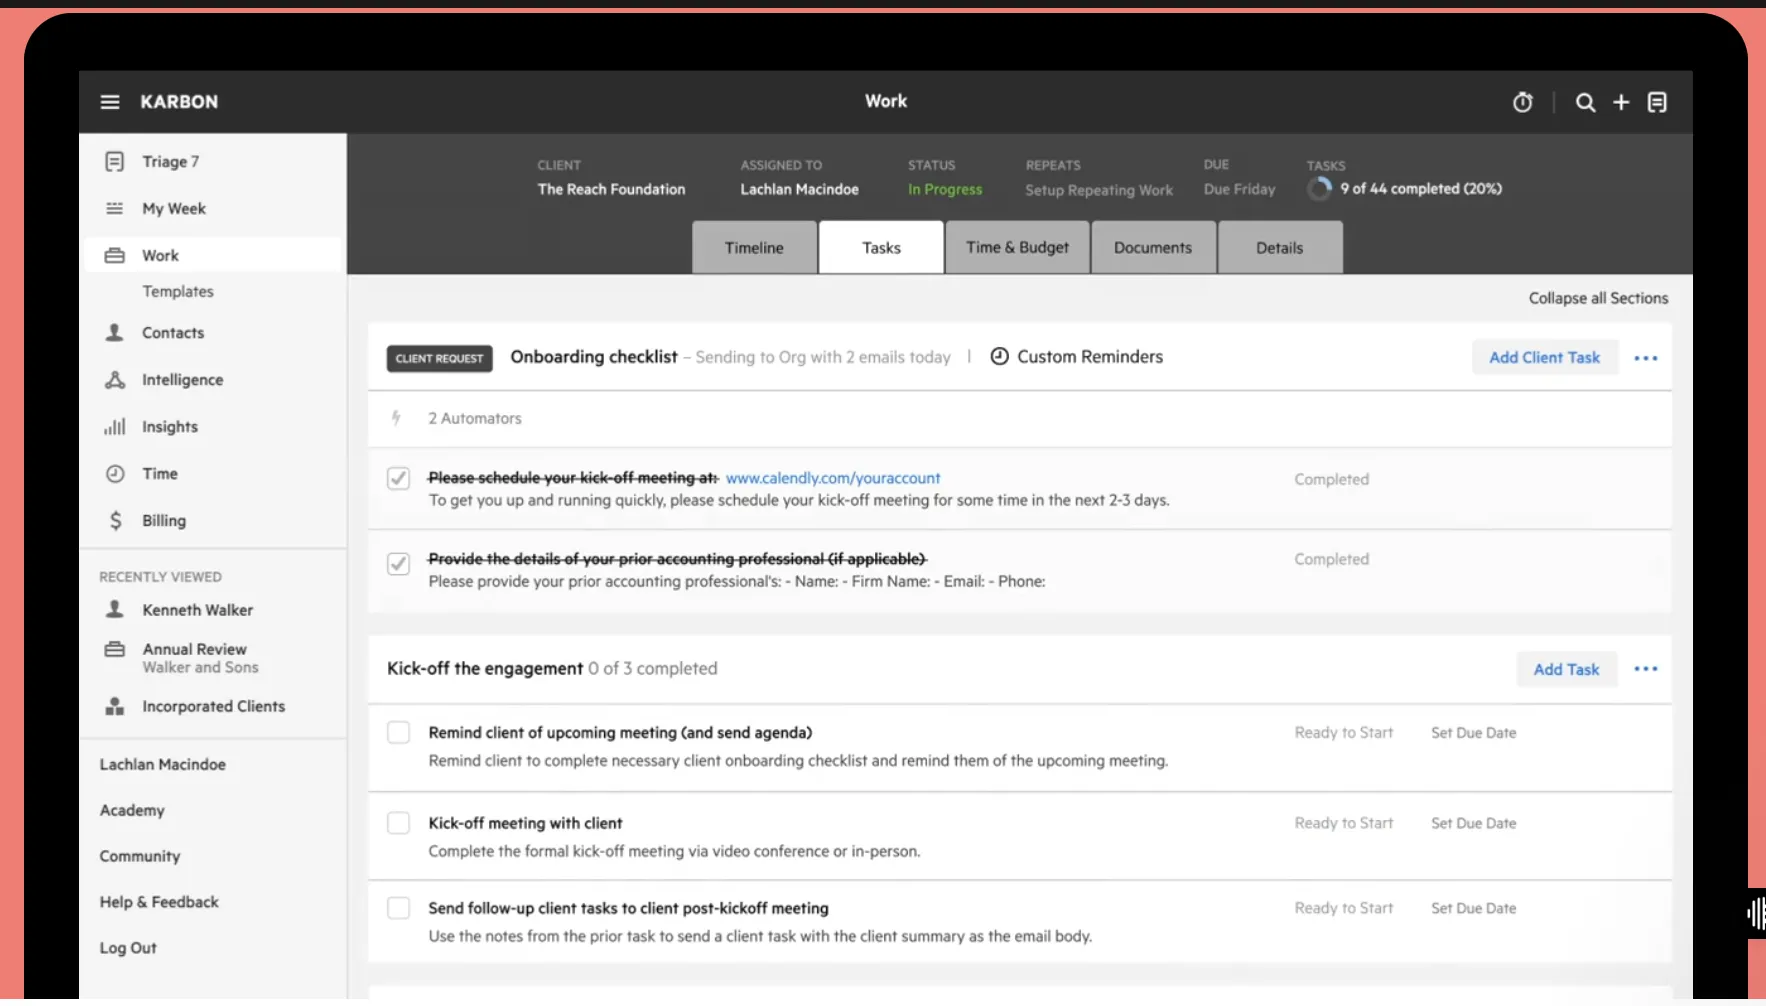Open Billing from the sidebar
The image size is (1766, 1006).
pos(163,521)
